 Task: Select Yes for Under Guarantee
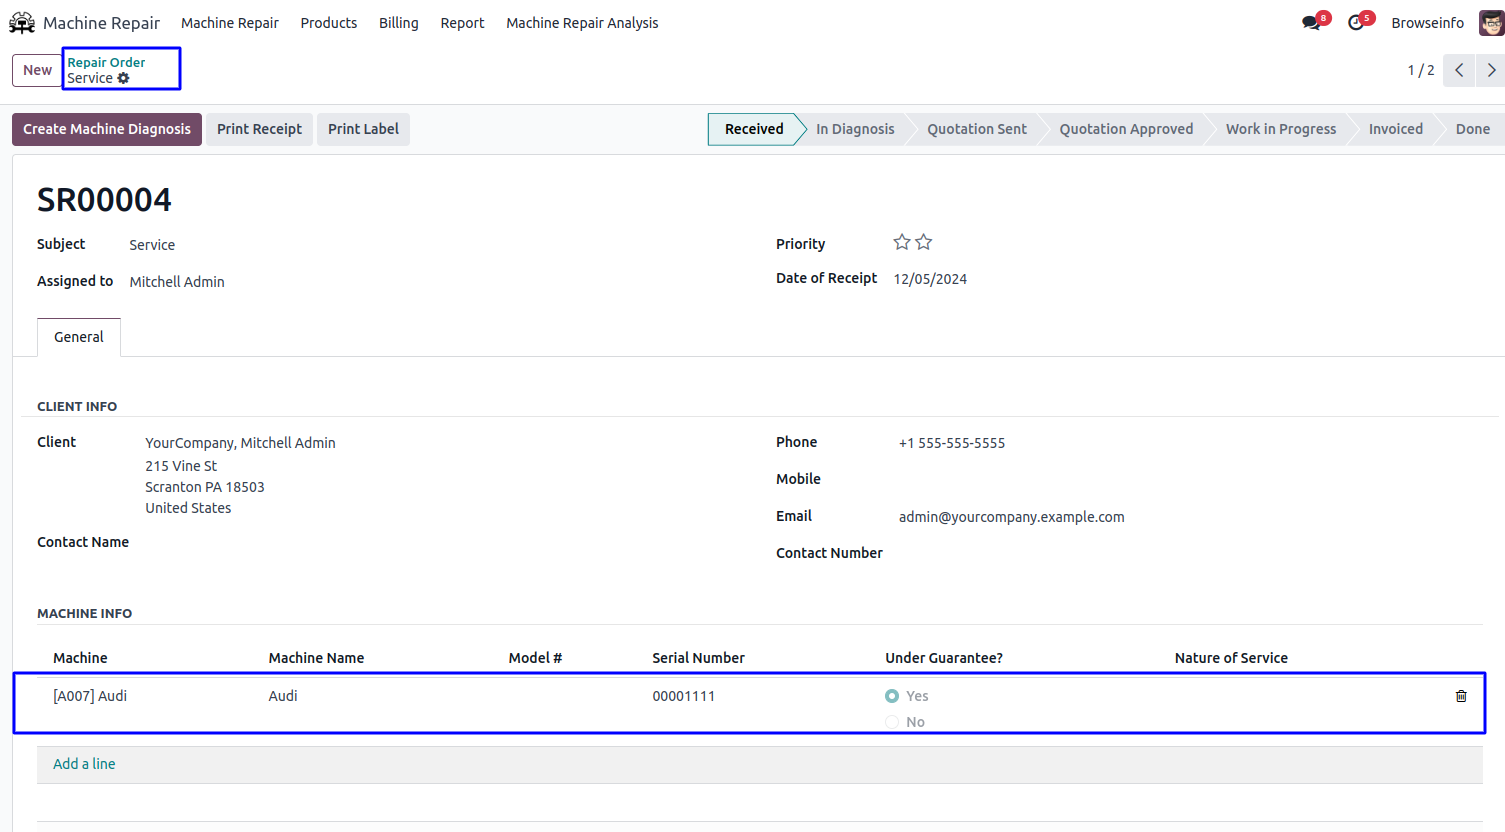892,696
